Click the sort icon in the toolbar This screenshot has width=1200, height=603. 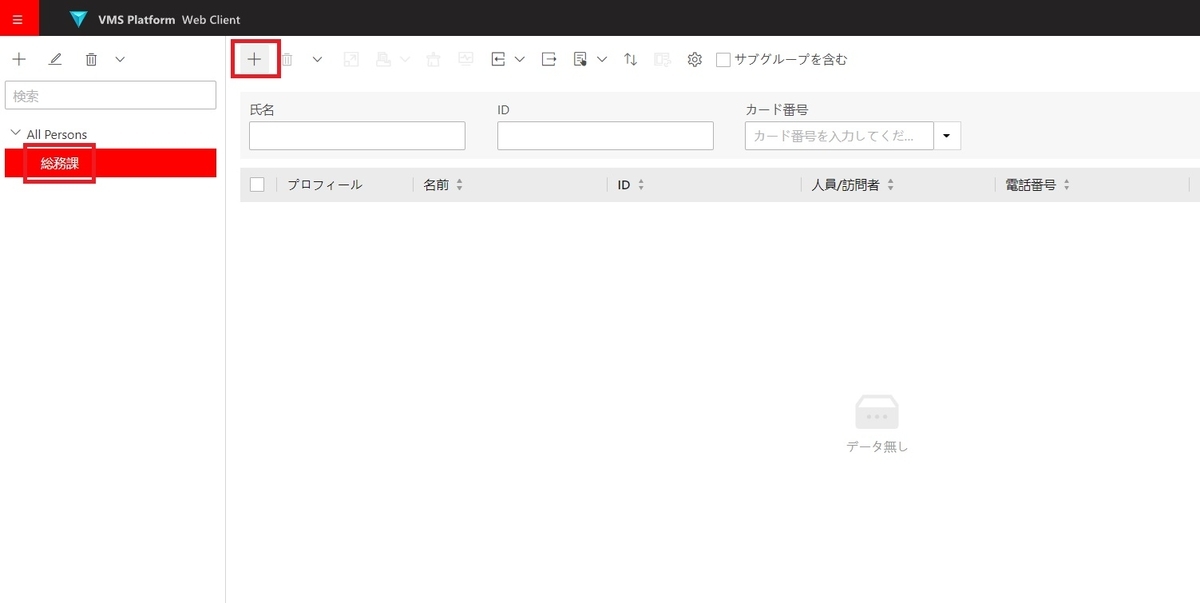[630, 59]
